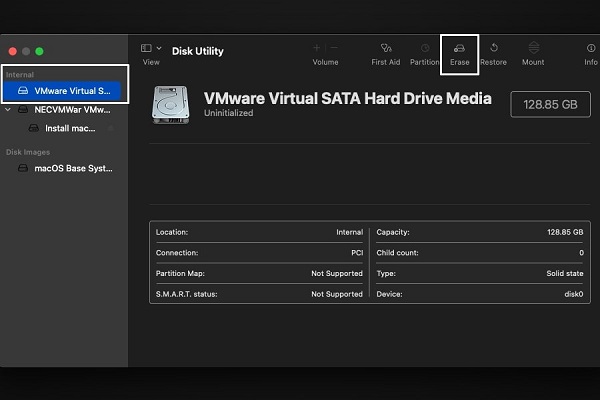This screenshot has height=400, width=600.
Task: Click the Disk Utility window title
Action: pyautogui.click(x=197, y=51)
